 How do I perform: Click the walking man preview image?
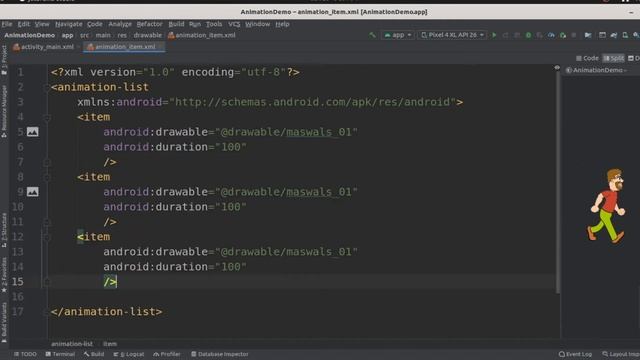pyautogui.click(x=606, y=206)
